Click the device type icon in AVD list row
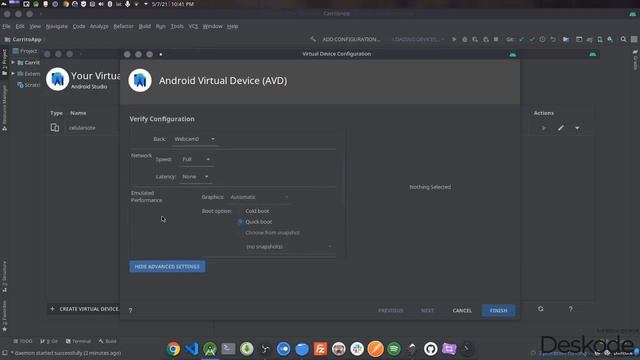Viewport: 640px width, 360px height. click(55, 127)
